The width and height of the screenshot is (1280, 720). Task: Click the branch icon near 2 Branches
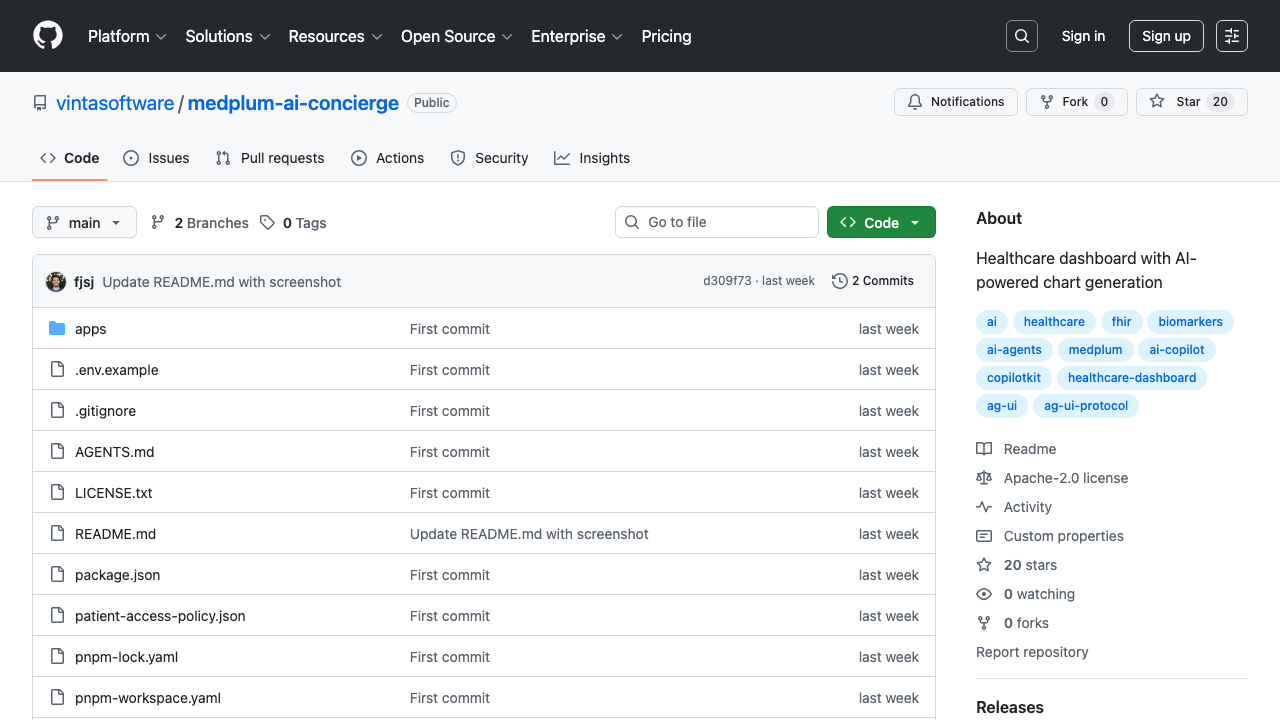pos(158,222)
